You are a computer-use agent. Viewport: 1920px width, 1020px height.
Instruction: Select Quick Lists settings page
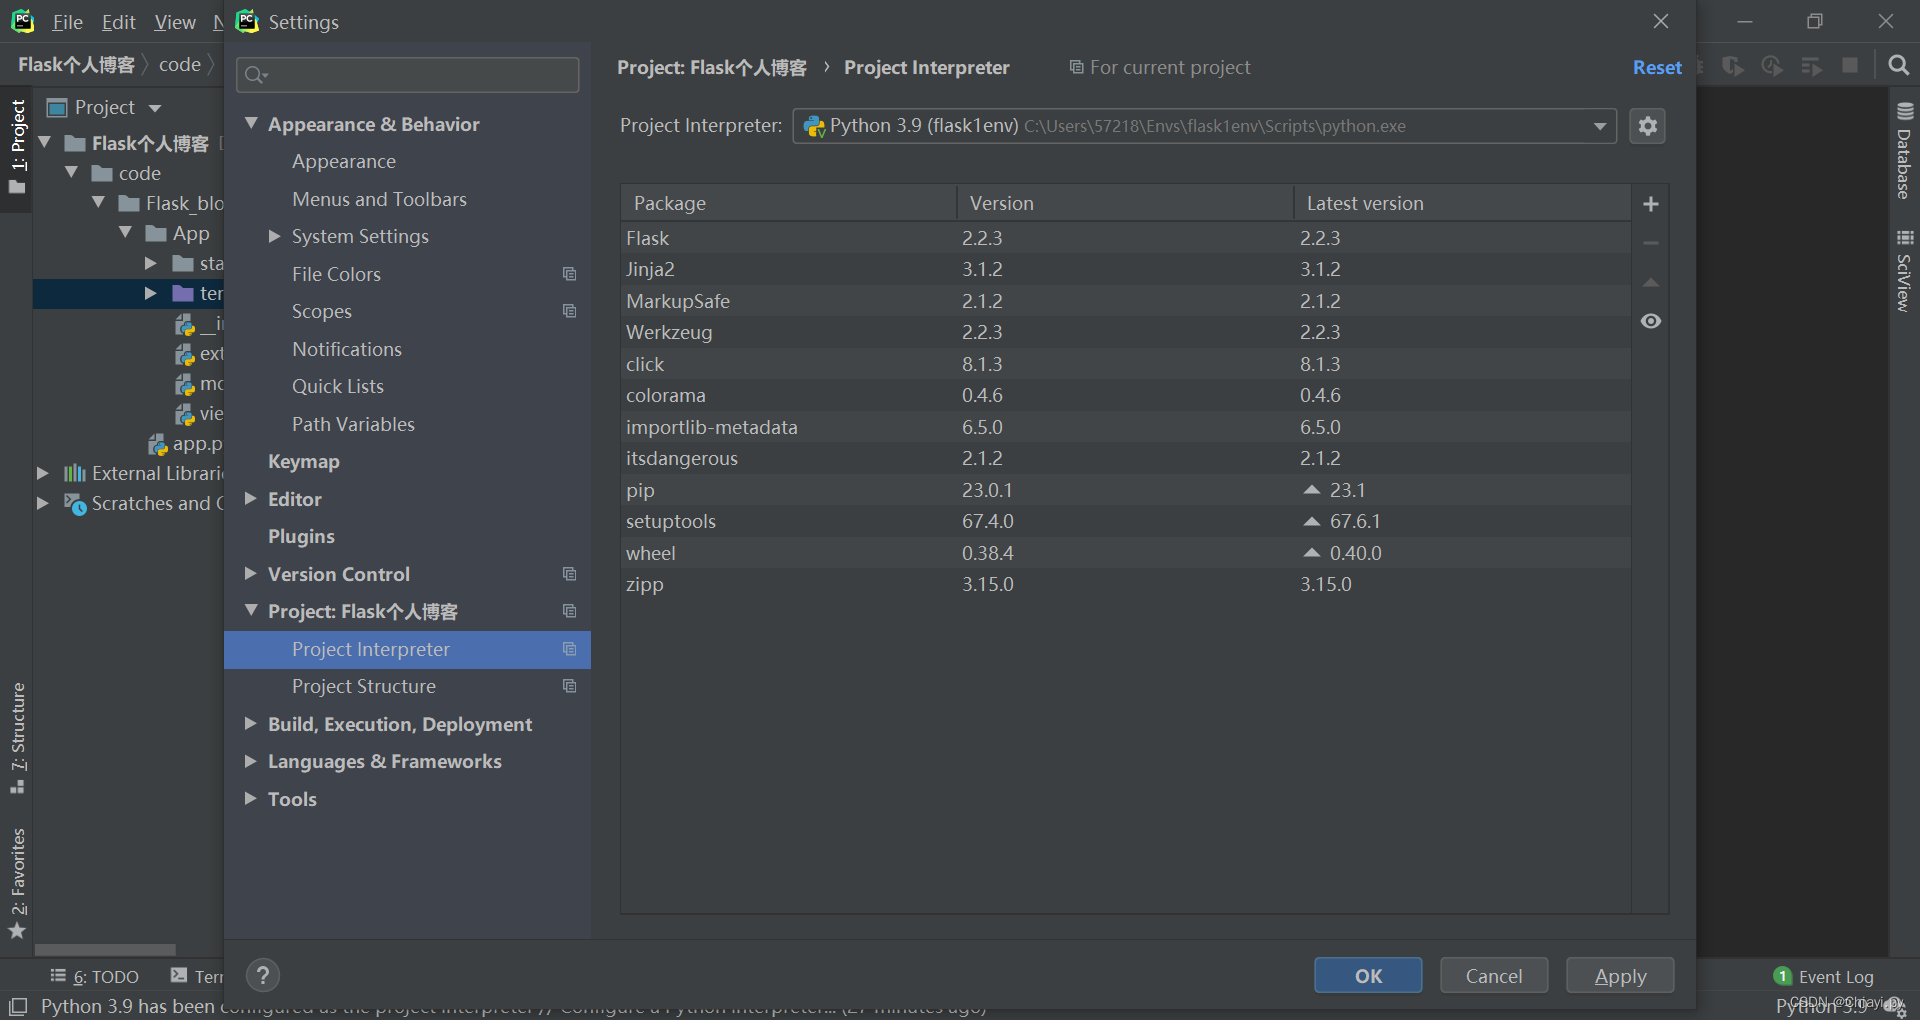(x=338, y=386)
